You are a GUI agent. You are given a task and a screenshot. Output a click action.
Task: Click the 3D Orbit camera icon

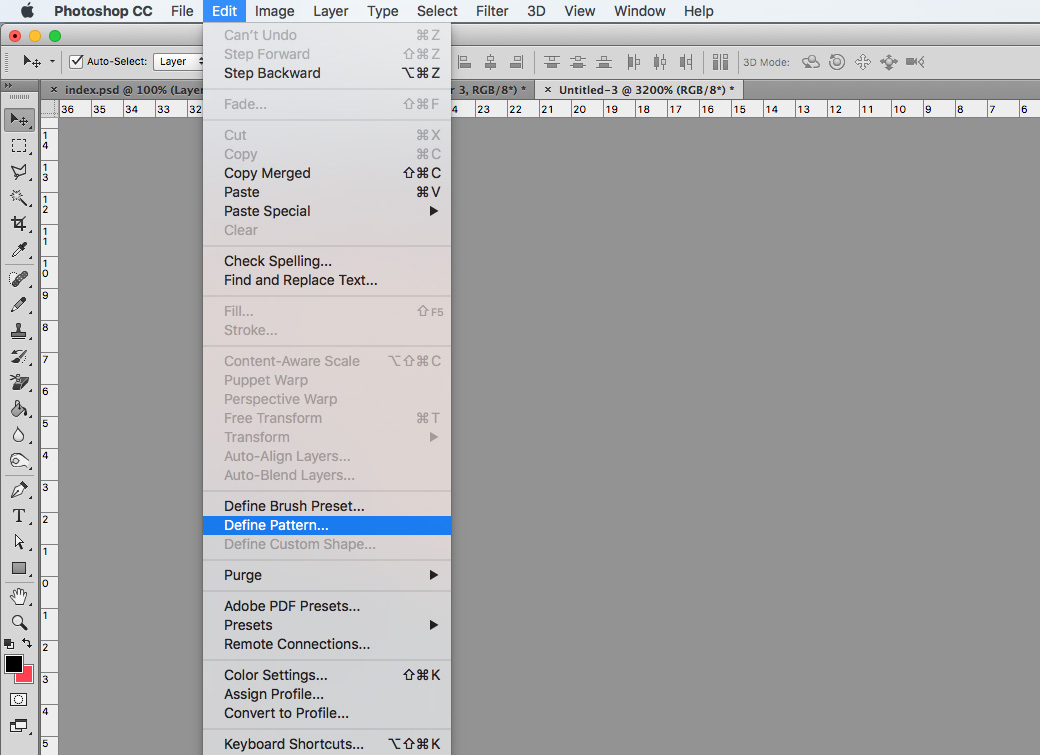[x=811, y=62]
